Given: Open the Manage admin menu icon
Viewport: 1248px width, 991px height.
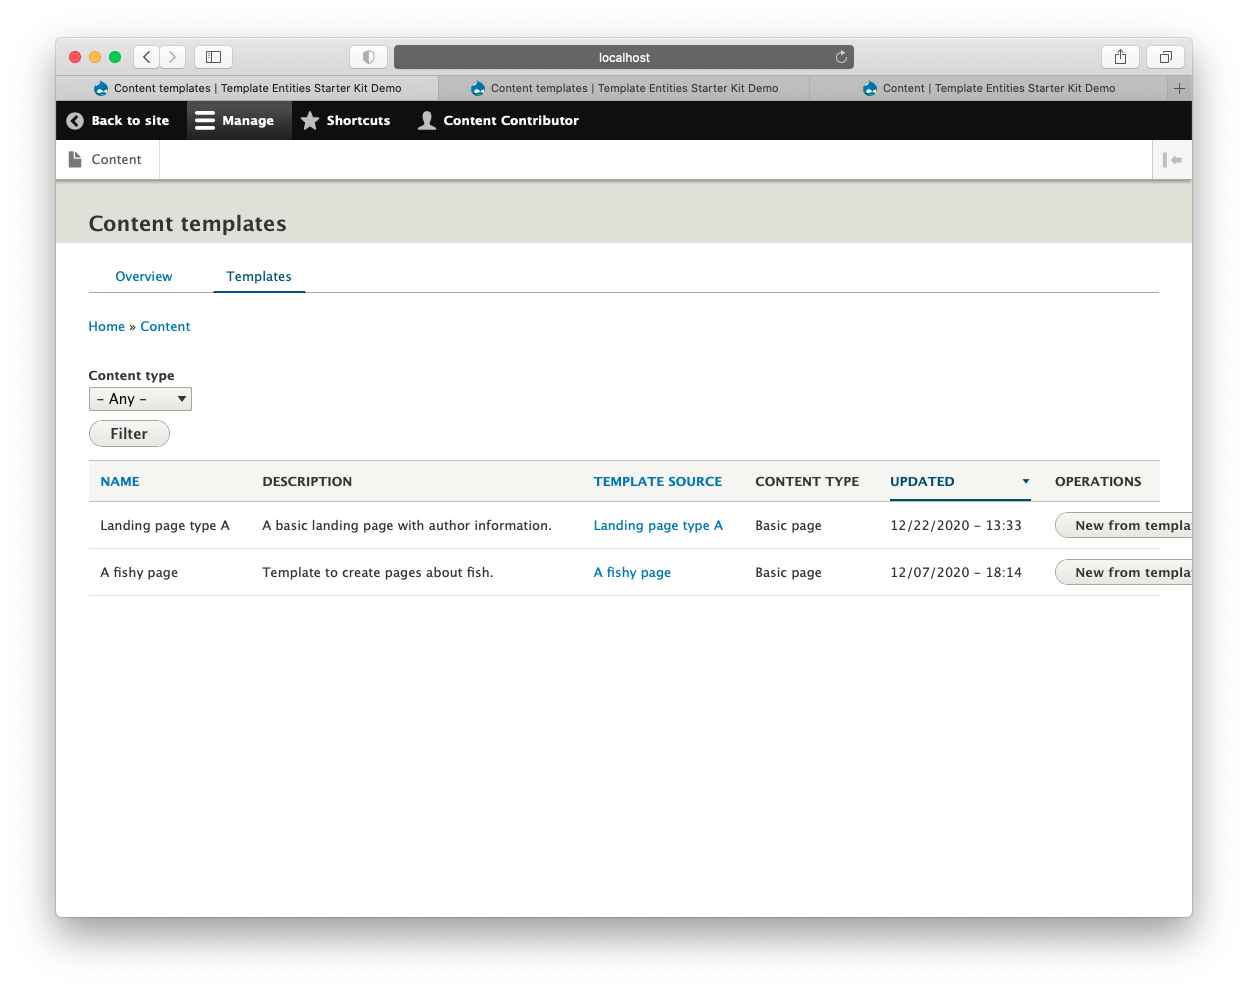Looking at the screenshot, I should (205, 120).
